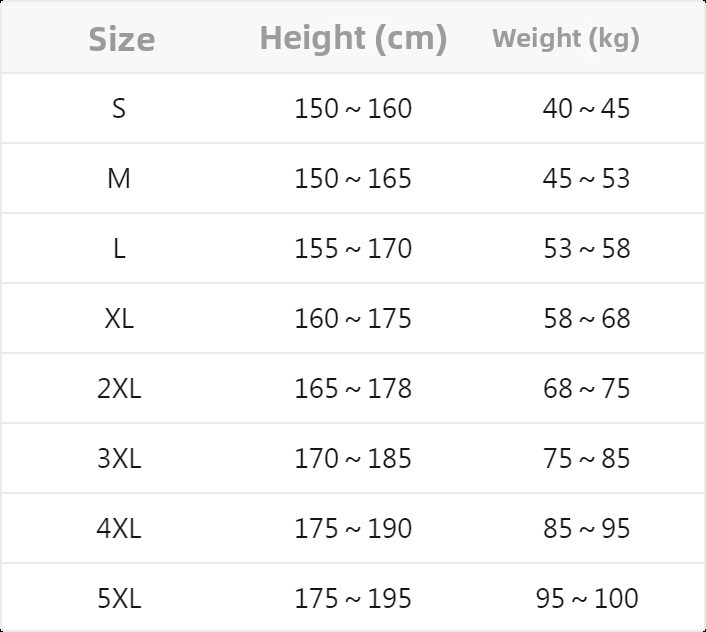The height and width of the screenshot is (632, 706).
Task: Click the 175~190 height value
Action: tap(353, 528)
